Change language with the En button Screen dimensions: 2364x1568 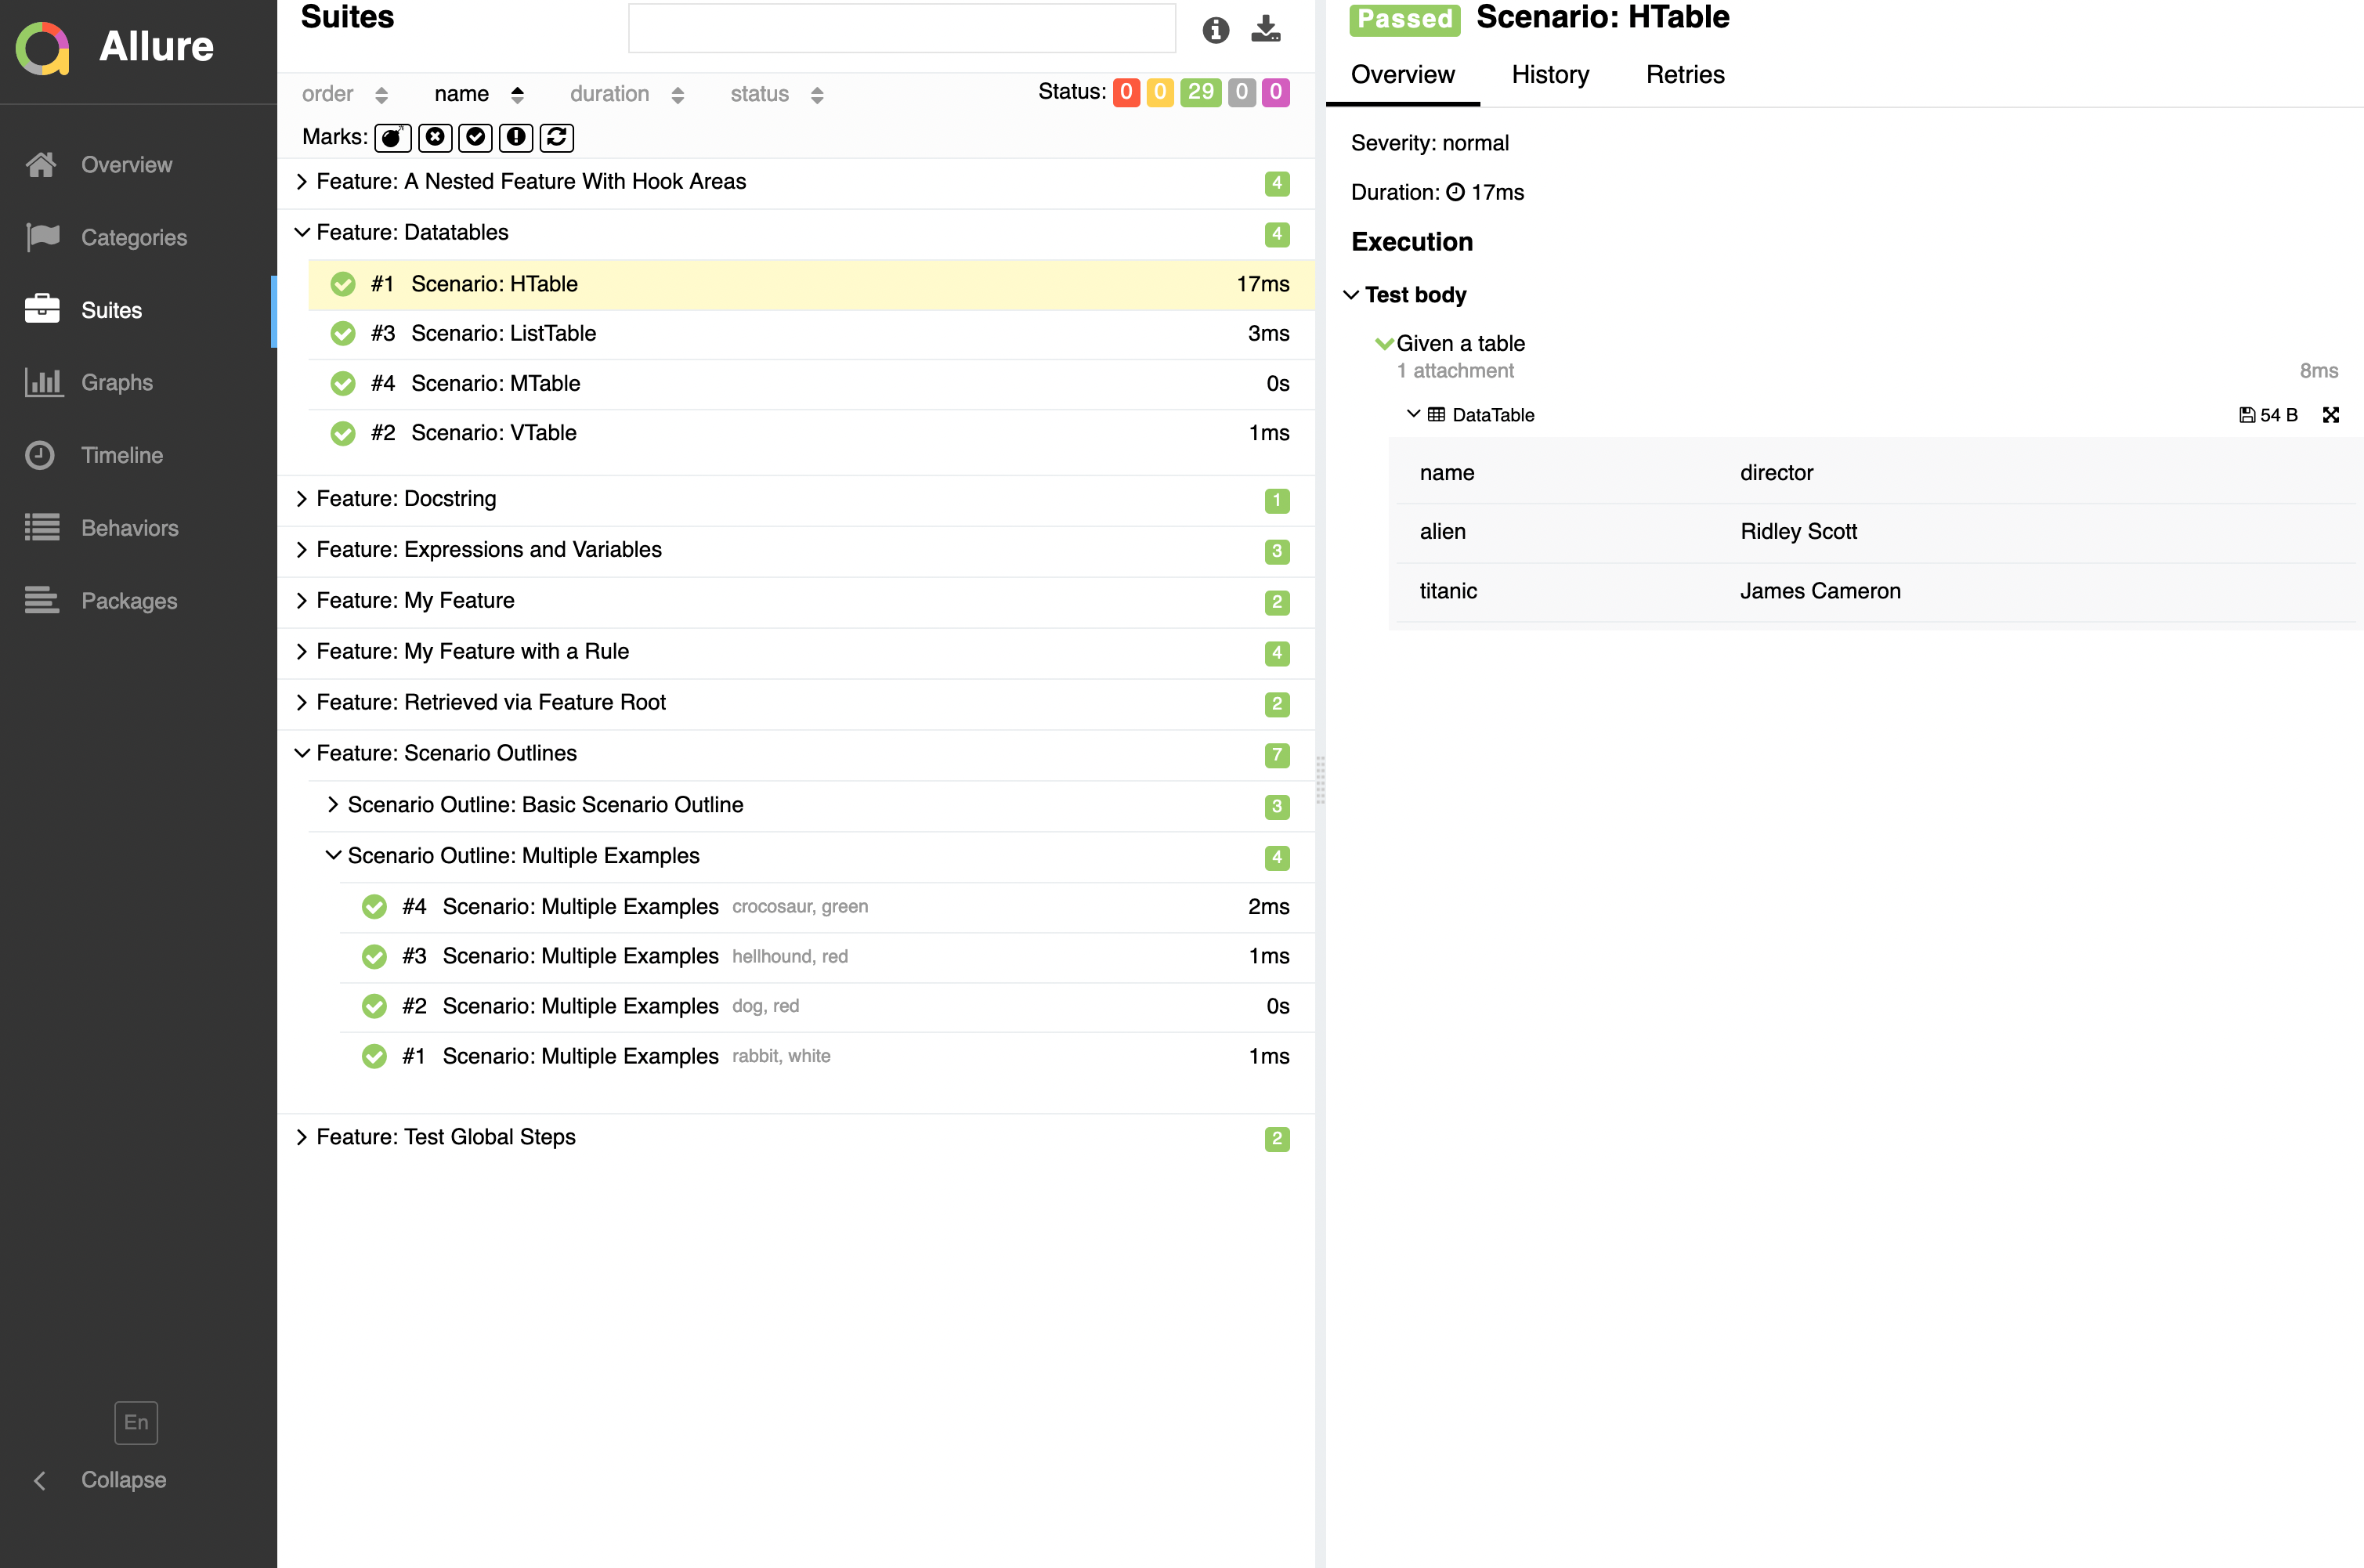(136, 1423)
